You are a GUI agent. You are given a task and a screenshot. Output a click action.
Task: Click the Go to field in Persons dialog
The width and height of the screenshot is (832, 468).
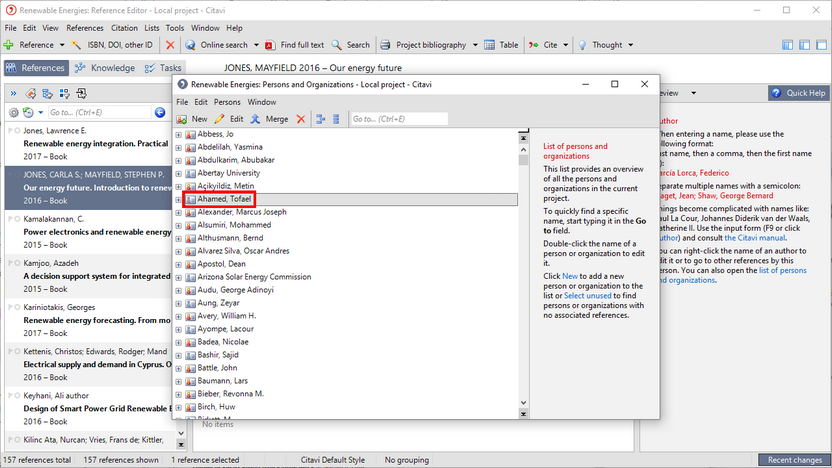click(x=399, y=119)
